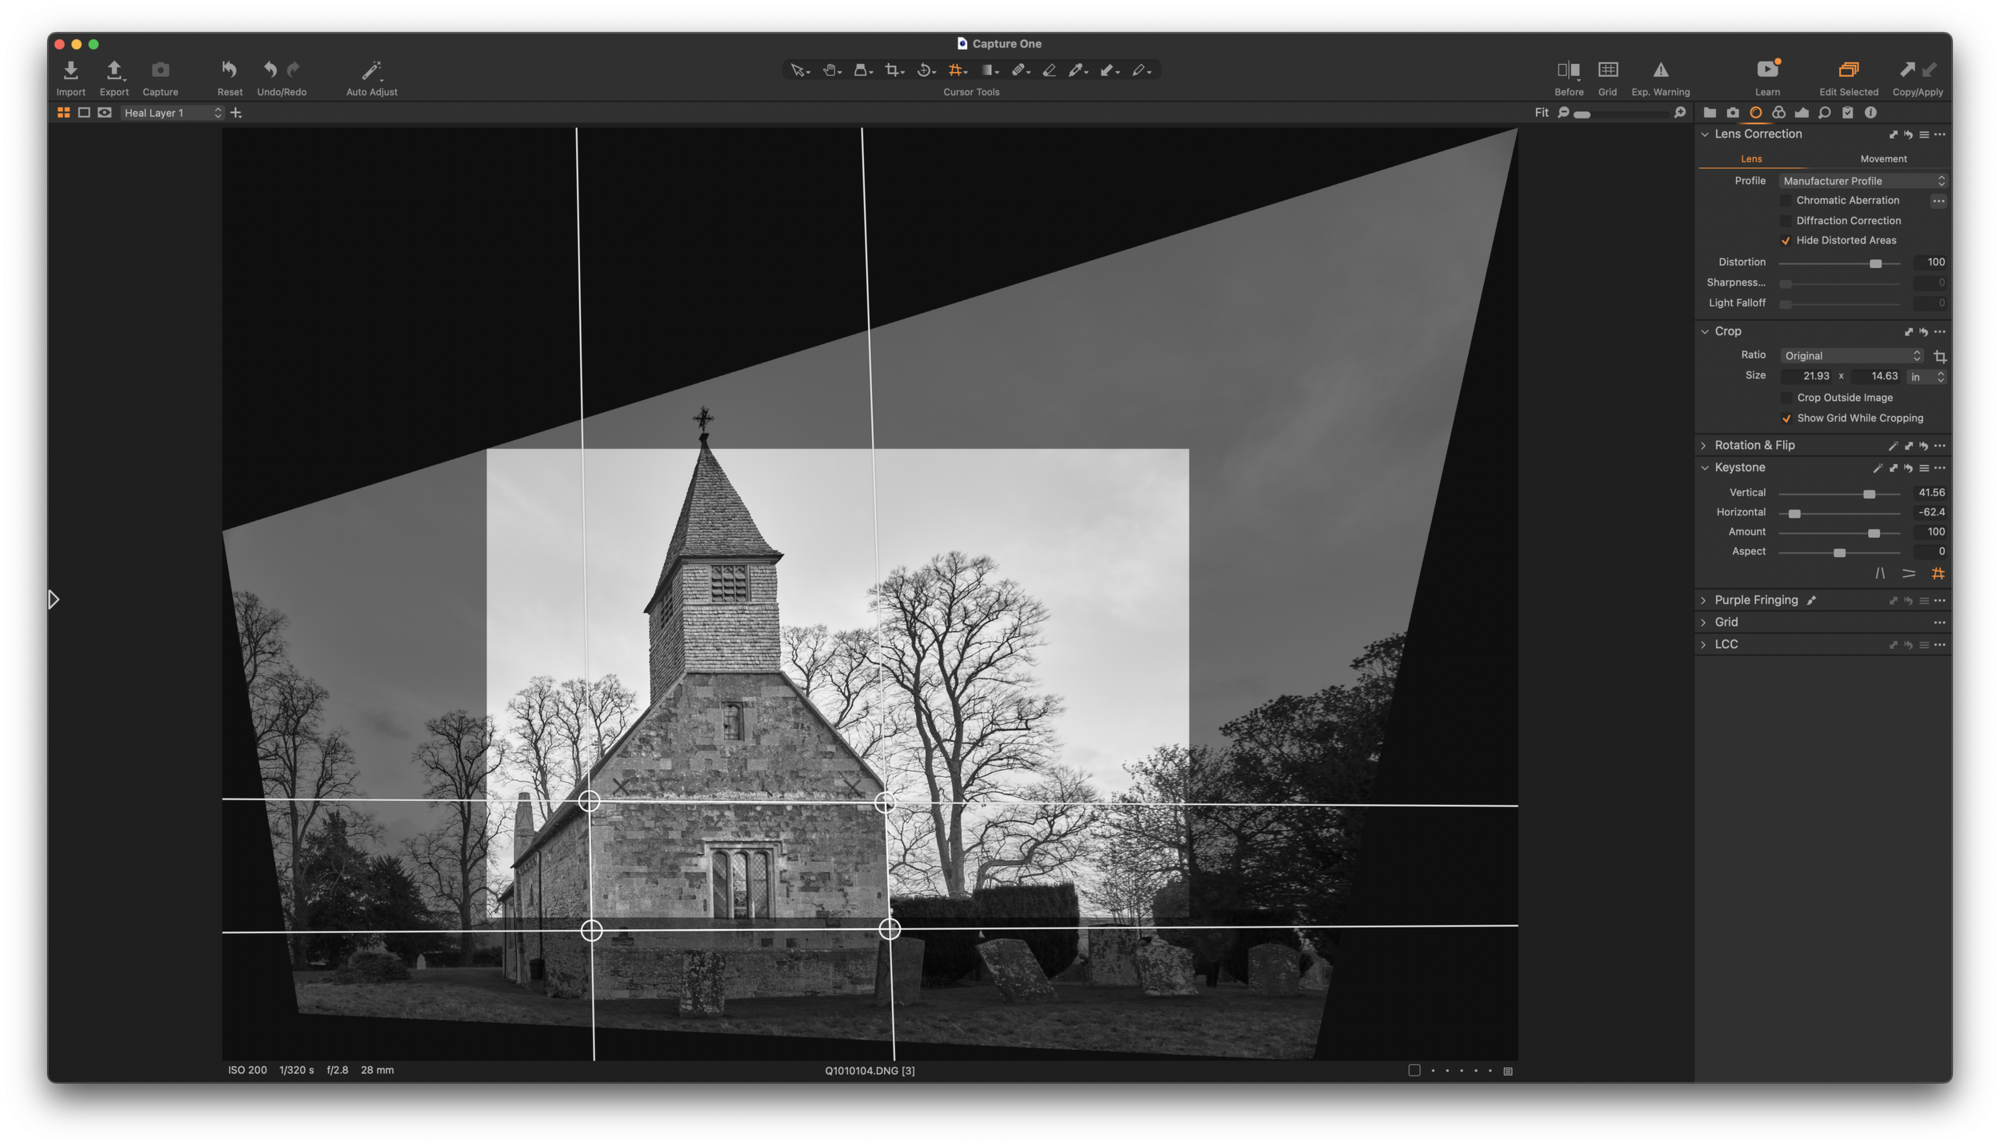Select the Heal bandage cursor tool
Viewport: 2000px width, 1146px height.
1018,70
